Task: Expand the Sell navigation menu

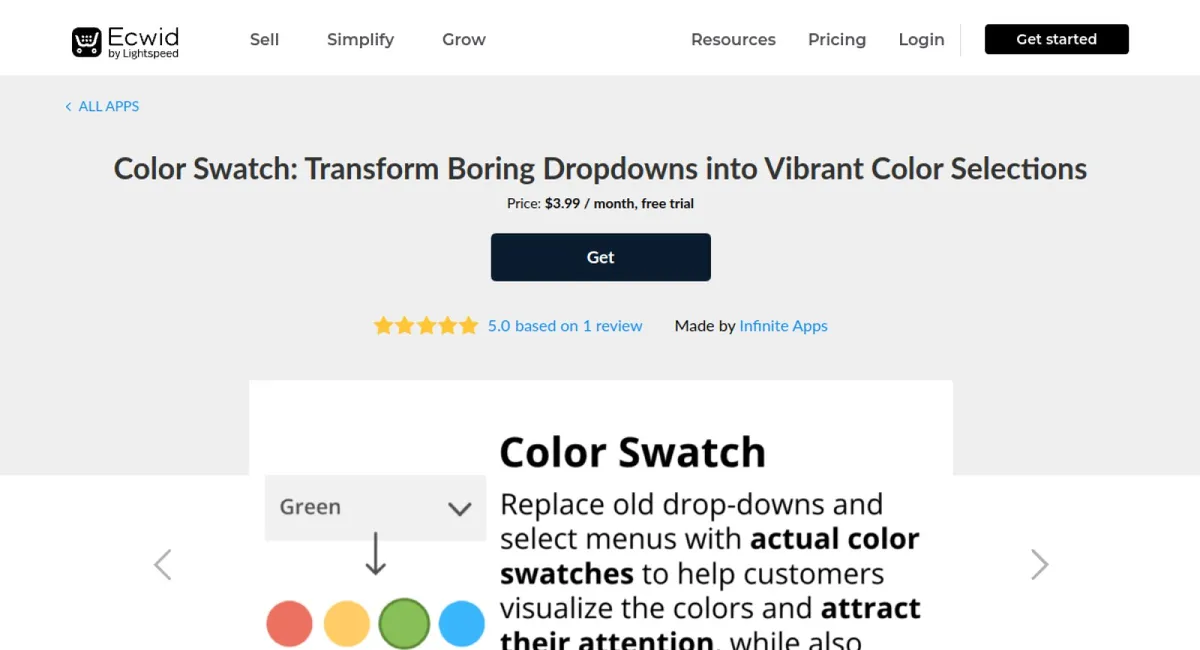Action: point(264,39)
